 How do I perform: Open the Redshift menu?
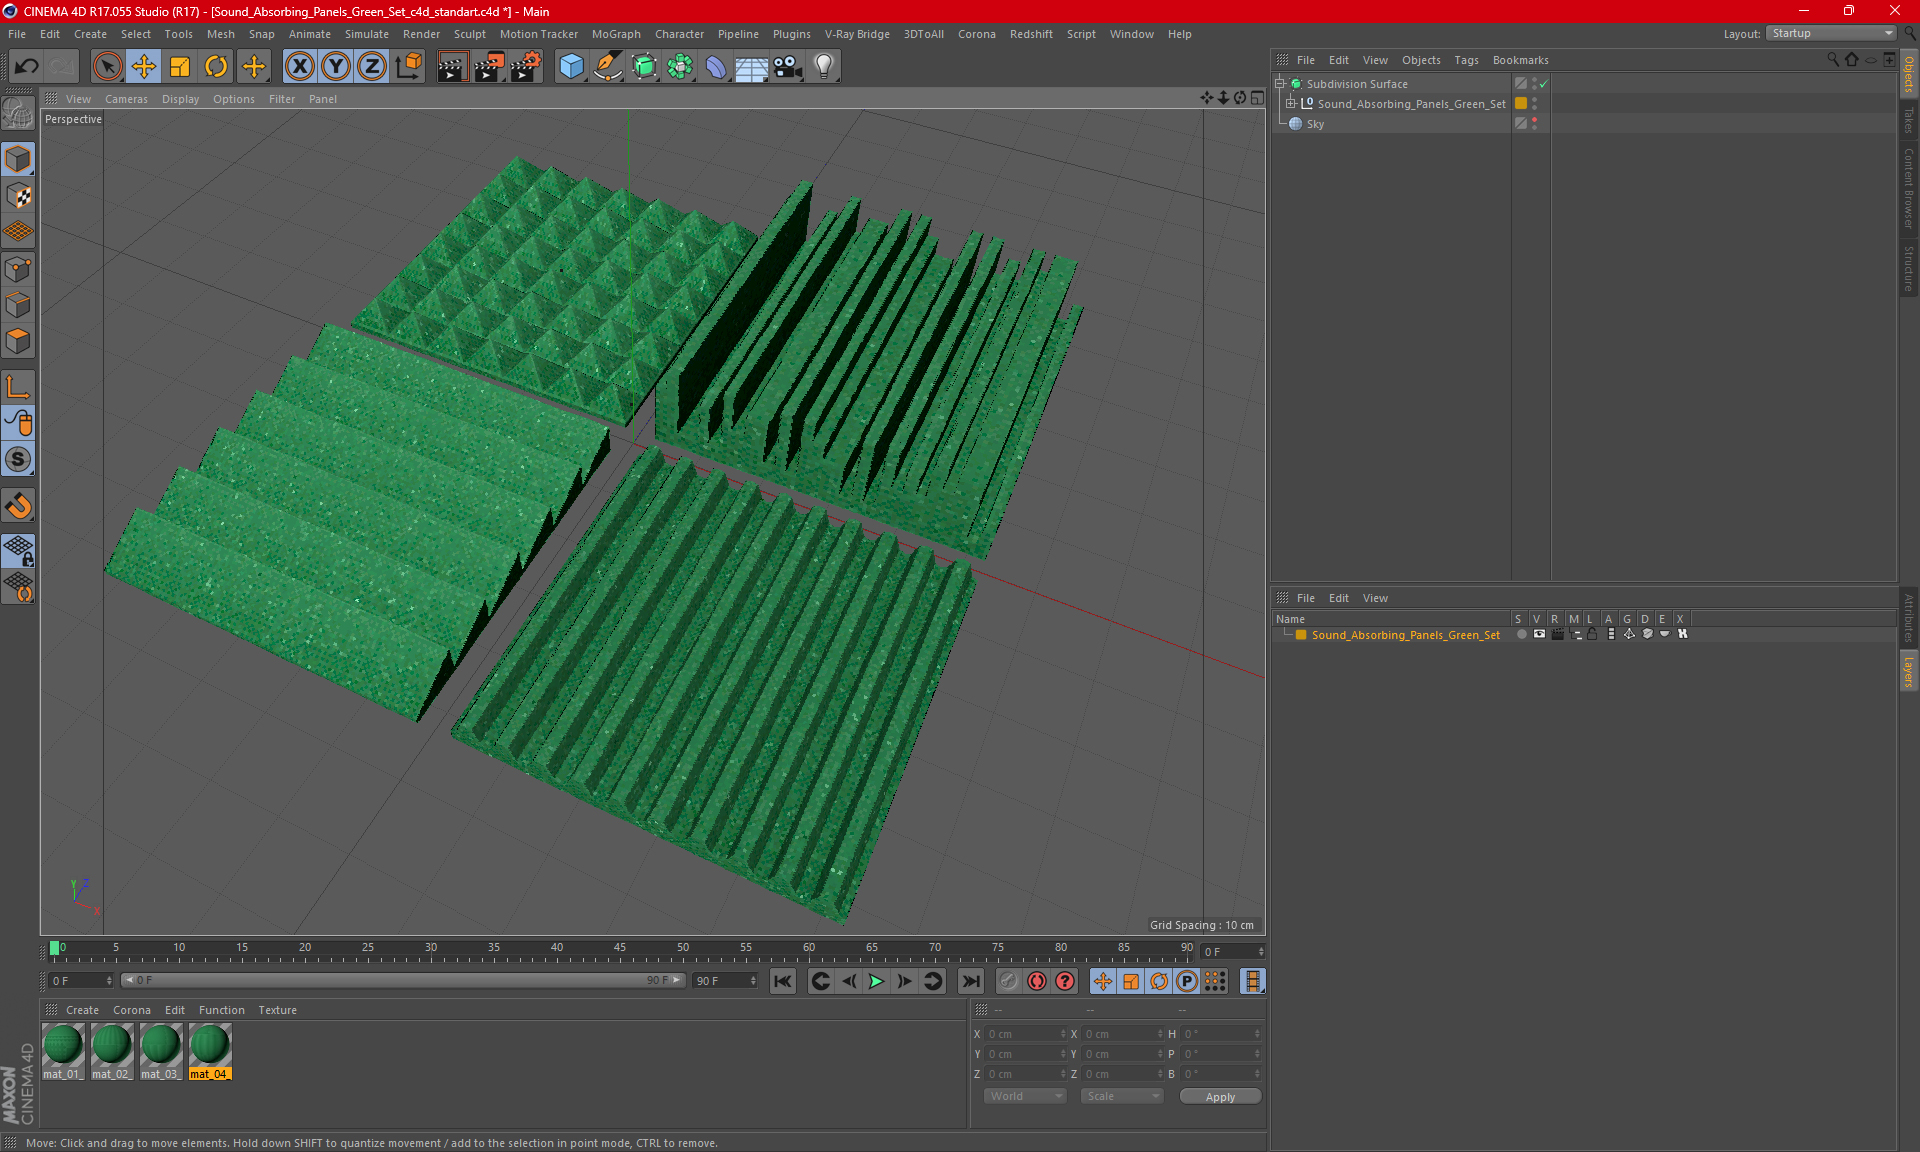pyautogui.click(x=1031, y=34)
